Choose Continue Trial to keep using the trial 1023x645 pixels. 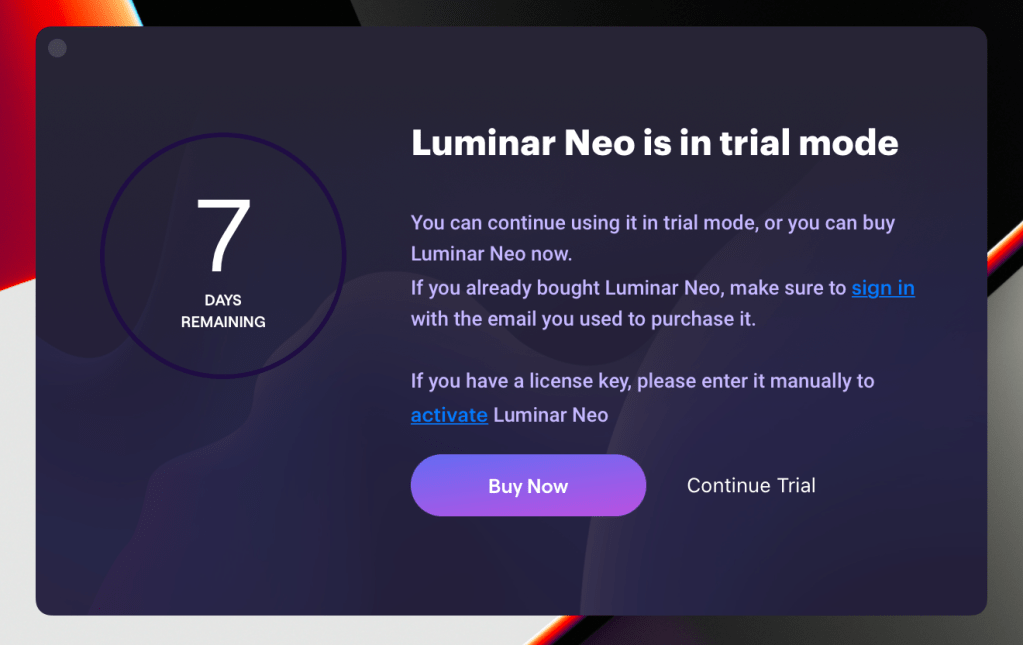coord(751,486)
